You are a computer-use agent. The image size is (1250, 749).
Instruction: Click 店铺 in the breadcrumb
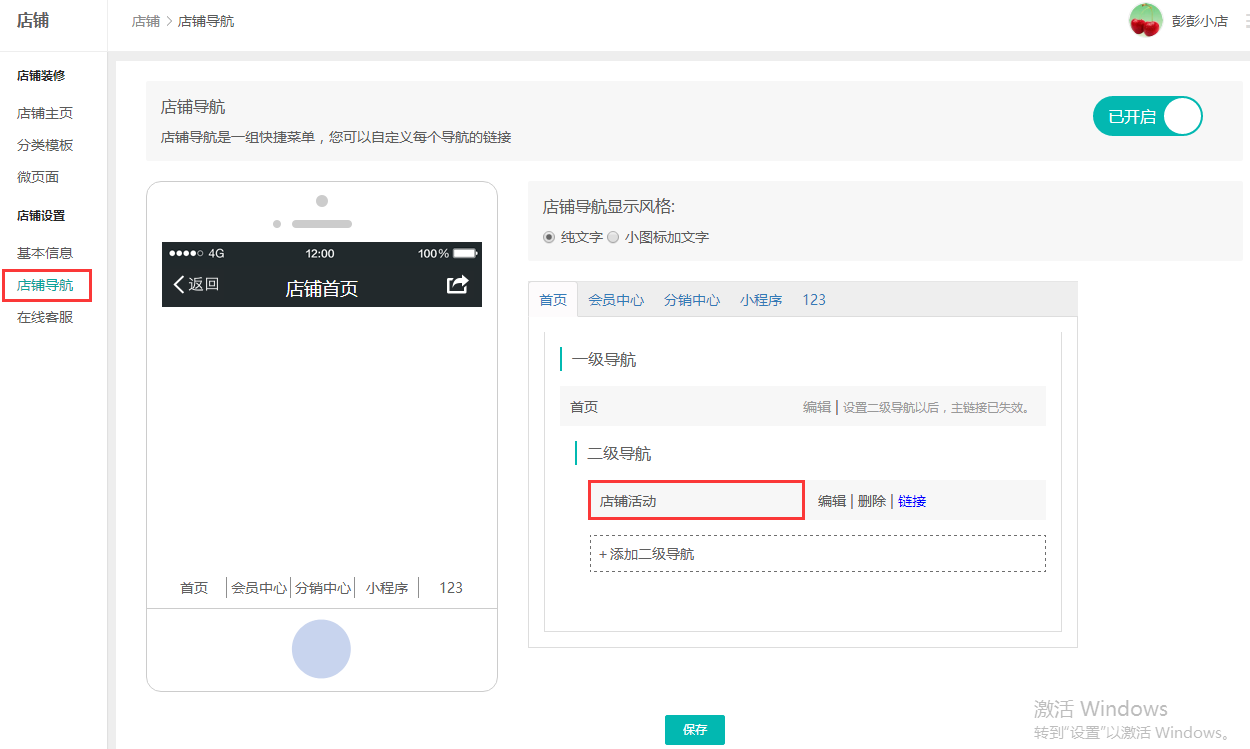coord(146,21)
